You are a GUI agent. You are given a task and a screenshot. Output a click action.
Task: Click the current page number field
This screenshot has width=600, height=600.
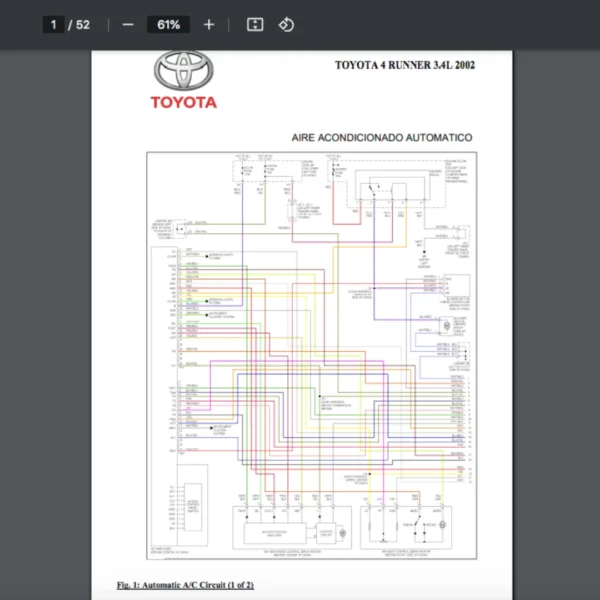(55, 24)
